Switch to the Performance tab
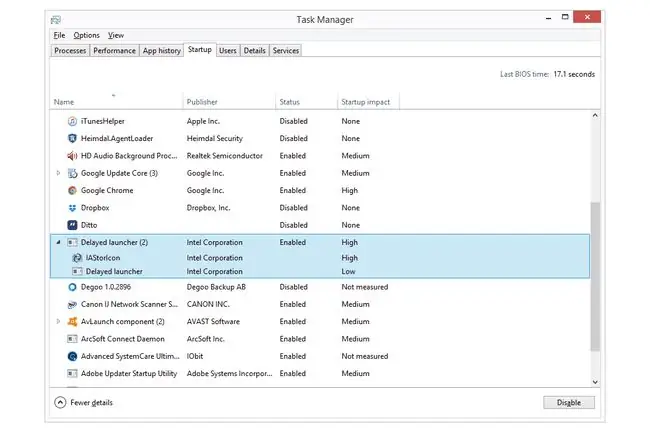Image resolution: width=650 pixels, height=433 pixels. [x=114, y=51]
